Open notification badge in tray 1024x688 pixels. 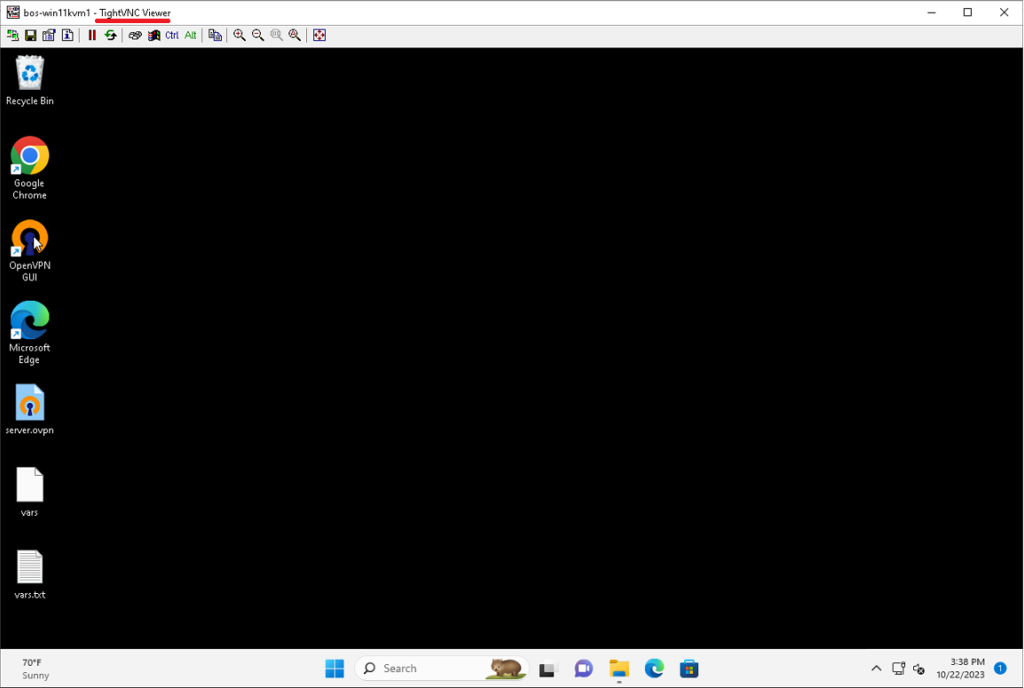(1000, 668)
